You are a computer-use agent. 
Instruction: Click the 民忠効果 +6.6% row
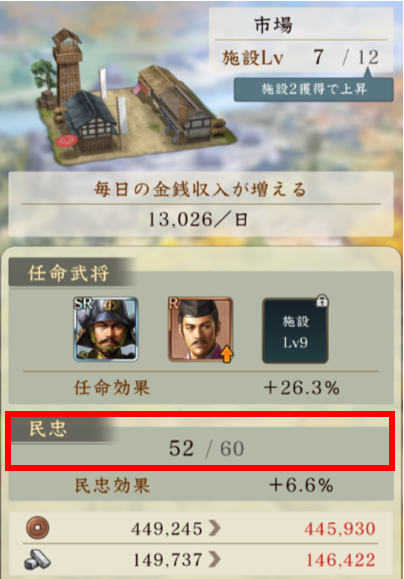click(201, 485)
